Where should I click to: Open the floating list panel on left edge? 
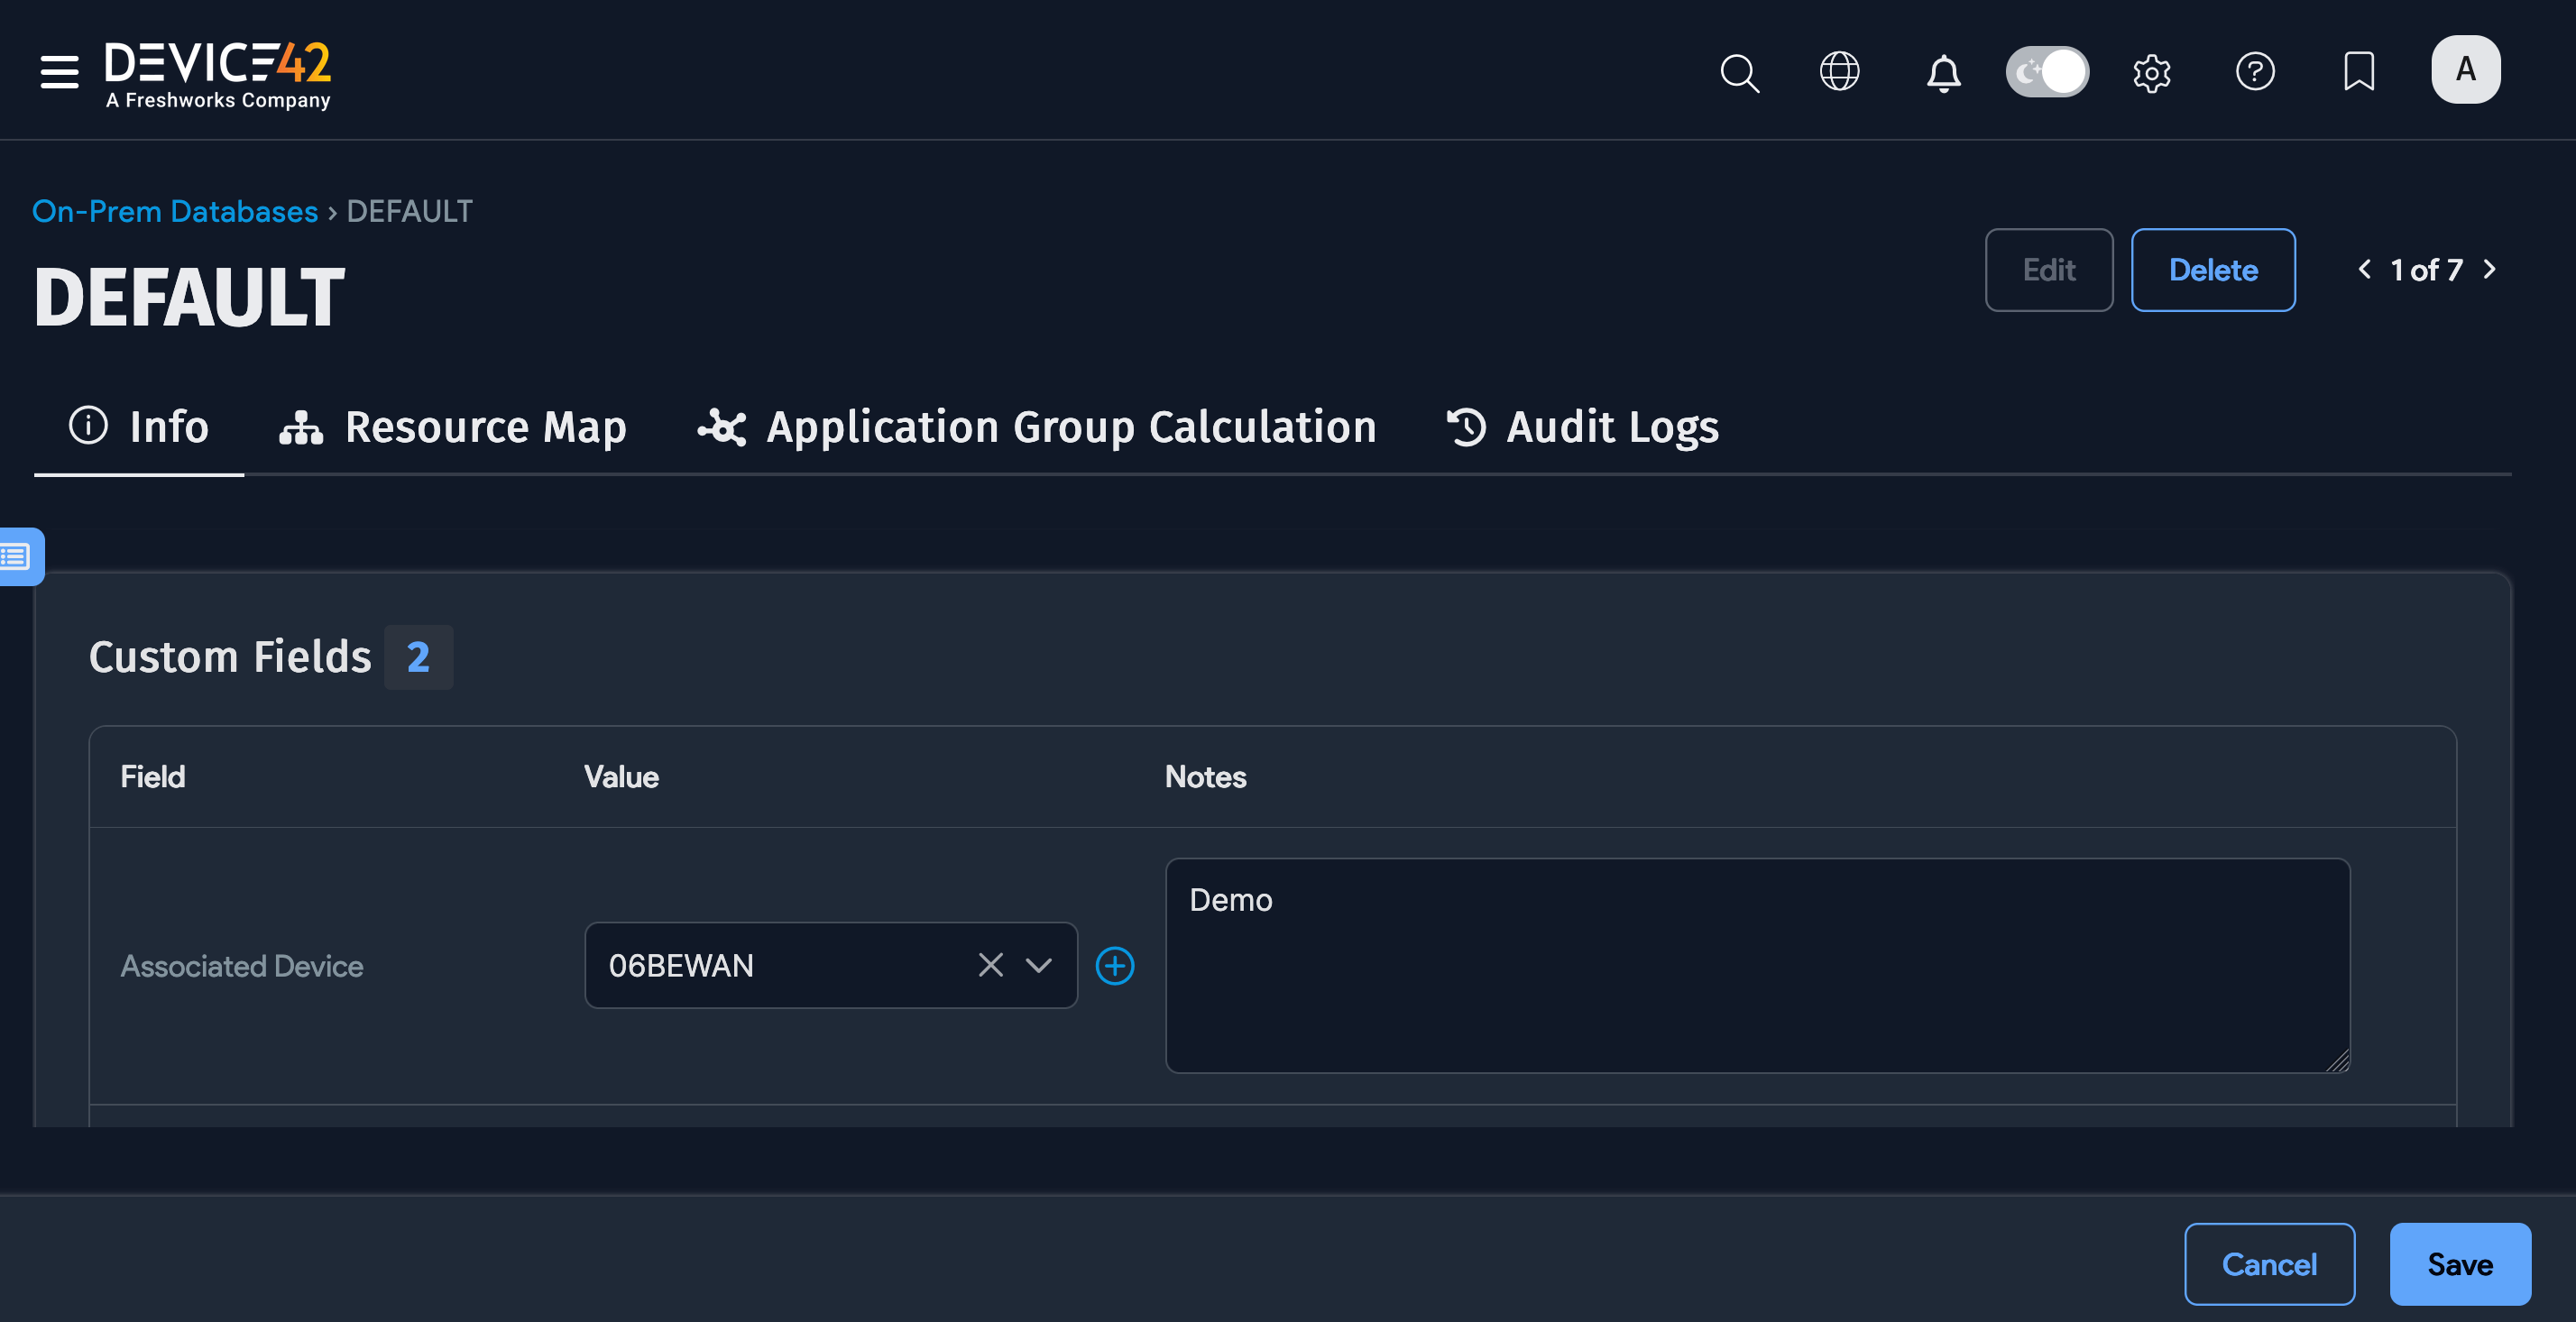pos(16,556)
